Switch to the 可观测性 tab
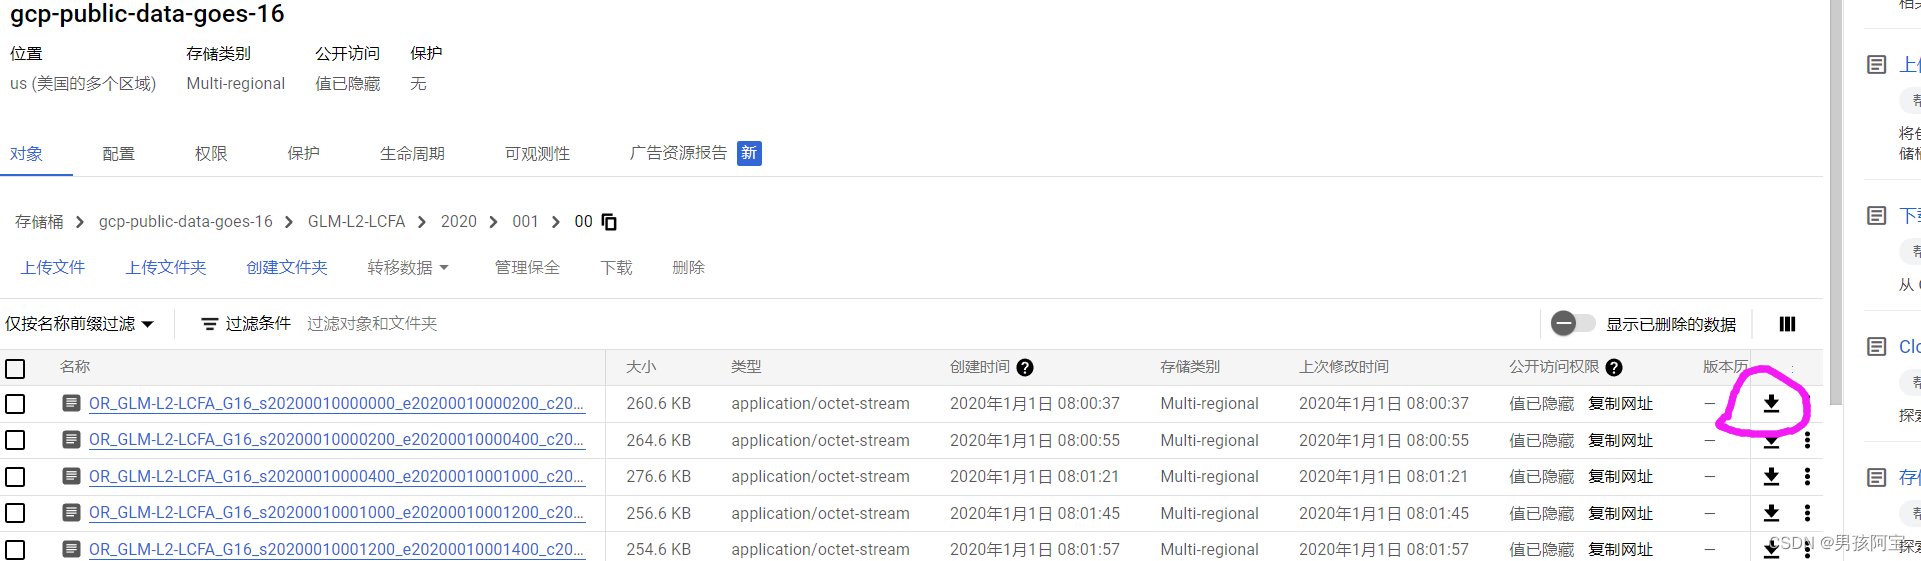The image size is (1921, 561). tap(537, 154)
